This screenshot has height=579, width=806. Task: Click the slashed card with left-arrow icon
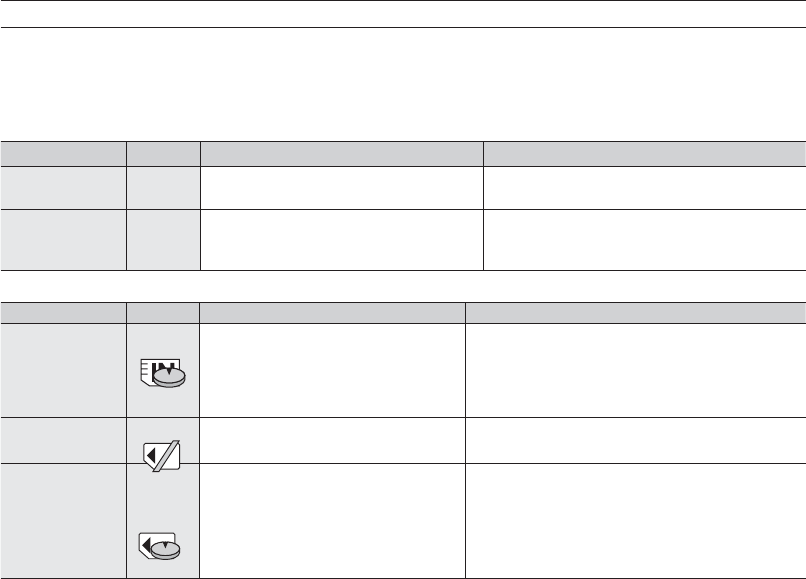click(x=161, y=456)
